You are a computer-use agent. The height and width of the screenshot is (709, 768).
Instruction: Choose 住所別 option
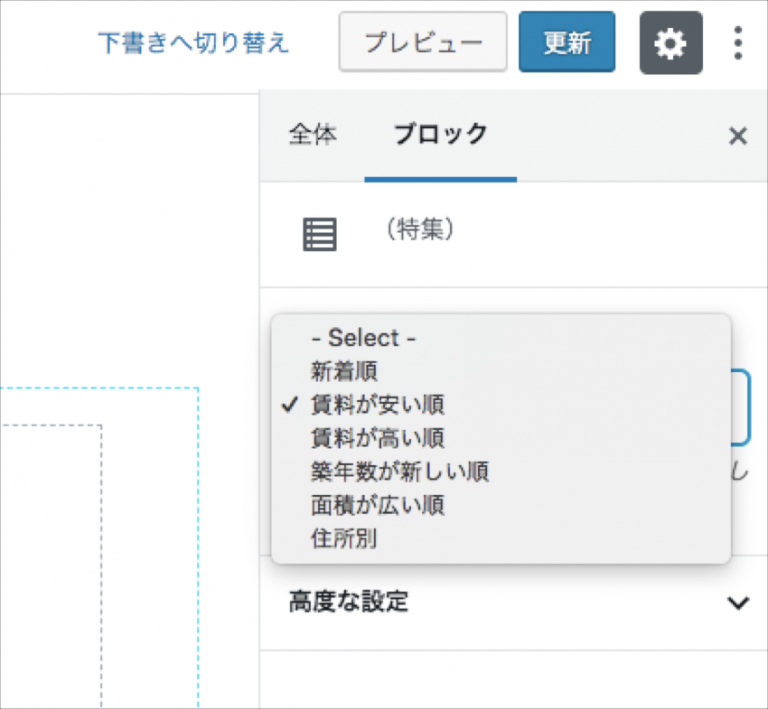(x=501, y=538)
